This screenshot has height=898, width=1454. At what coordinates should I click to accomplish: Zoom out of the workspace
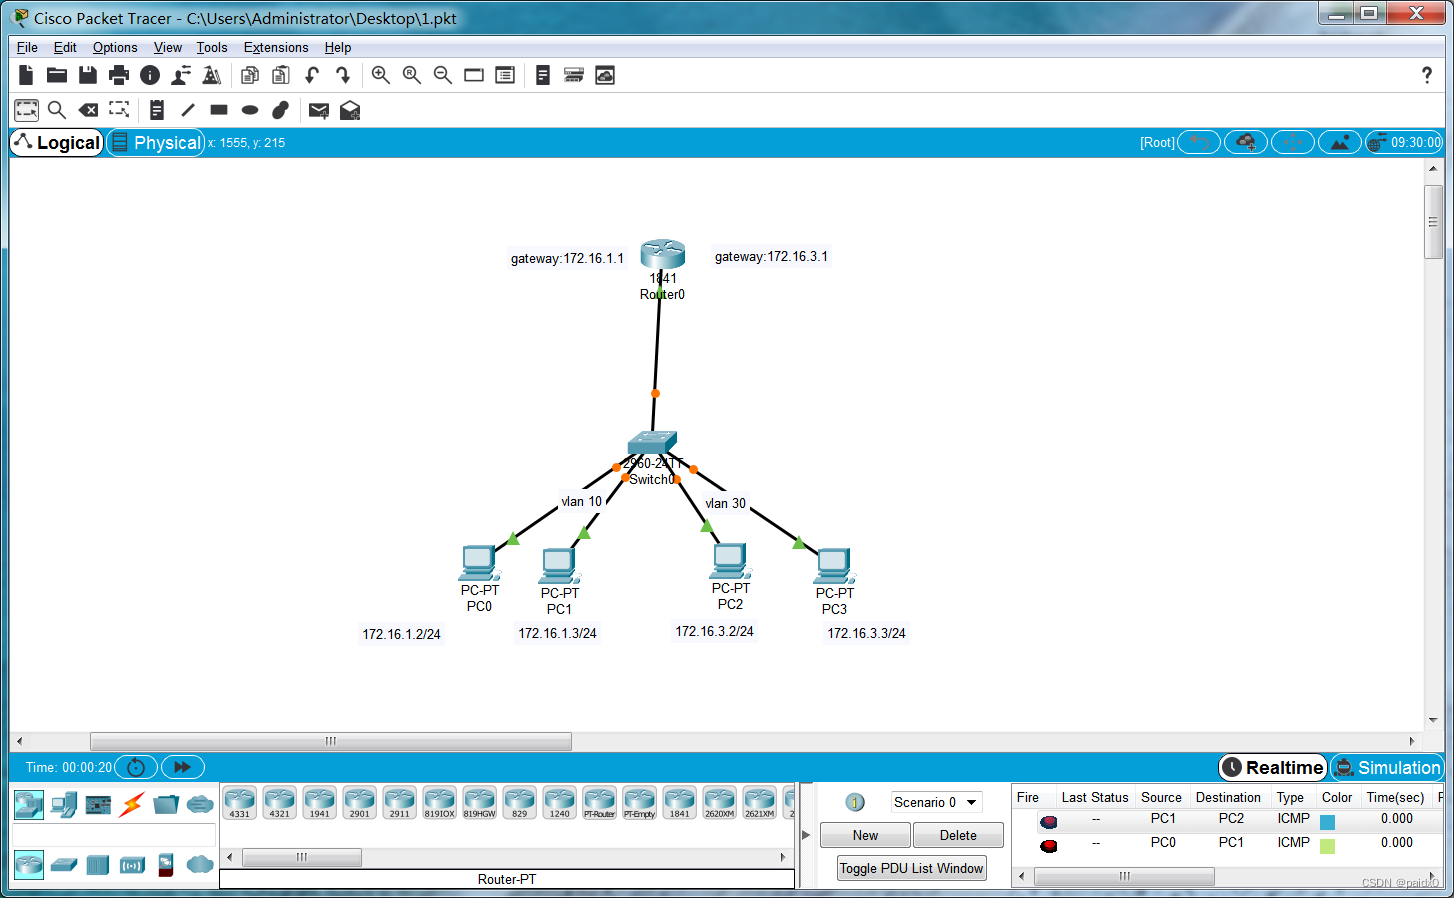click(443, 75)
